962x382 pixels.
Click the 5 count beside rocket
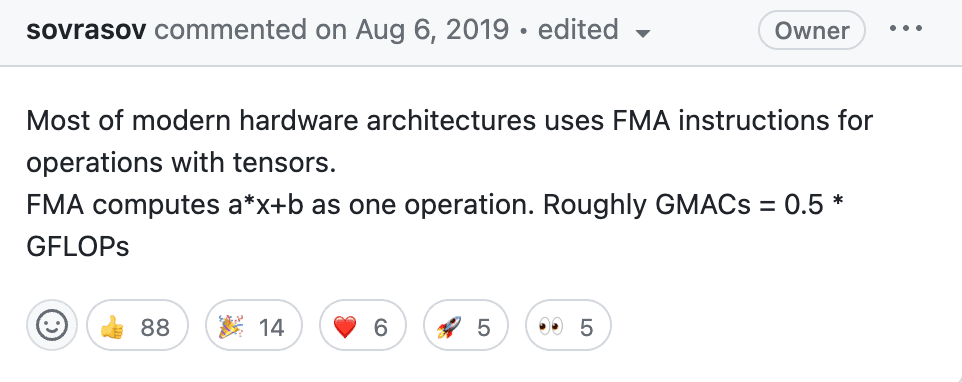483,327
